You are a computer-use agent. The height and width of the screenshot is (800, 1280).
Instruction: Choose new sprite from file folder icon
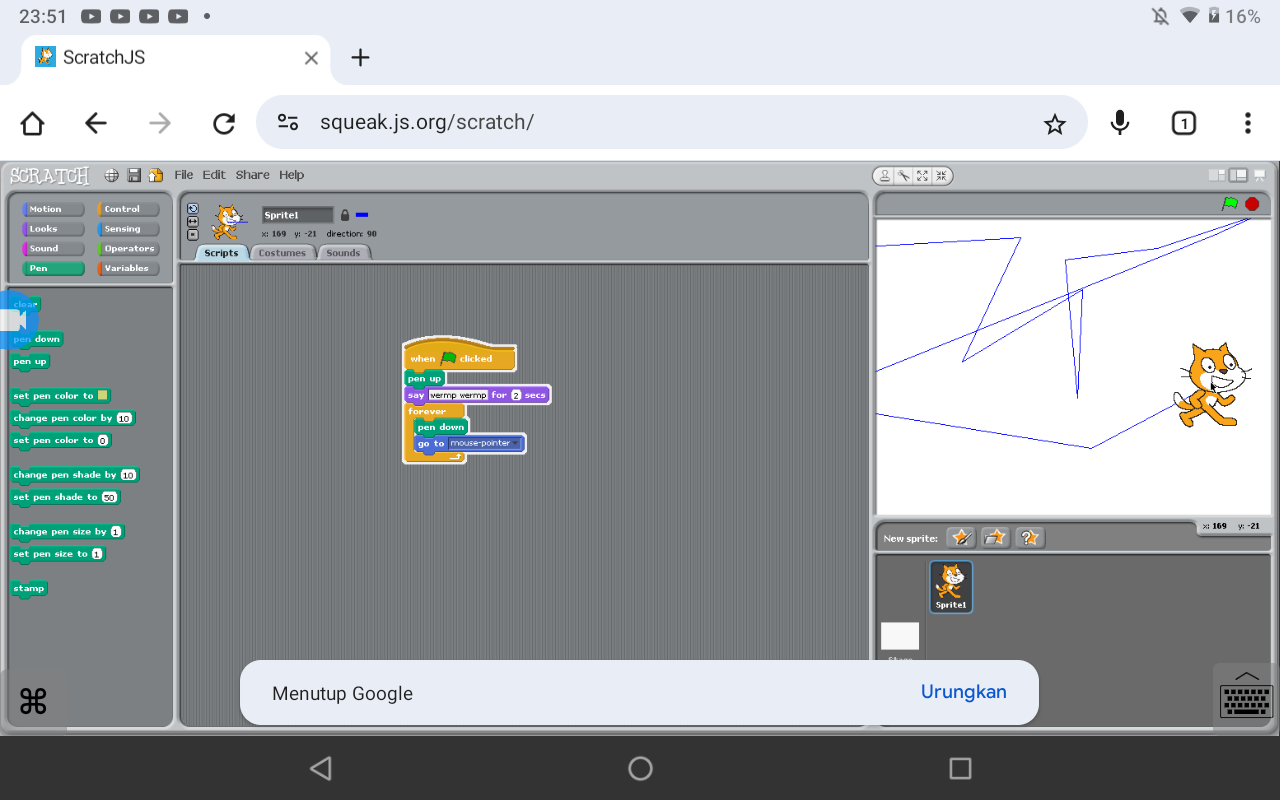(995, 538)
